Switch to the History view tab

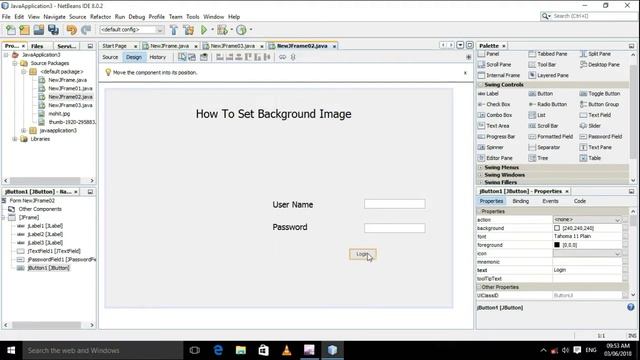coord(158,57)
